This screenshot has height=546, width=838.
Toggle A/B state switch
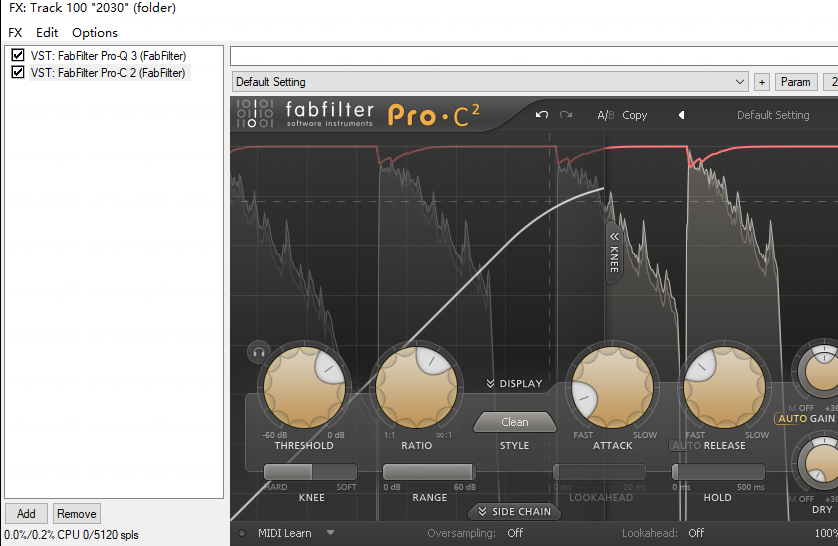point(606,115)
